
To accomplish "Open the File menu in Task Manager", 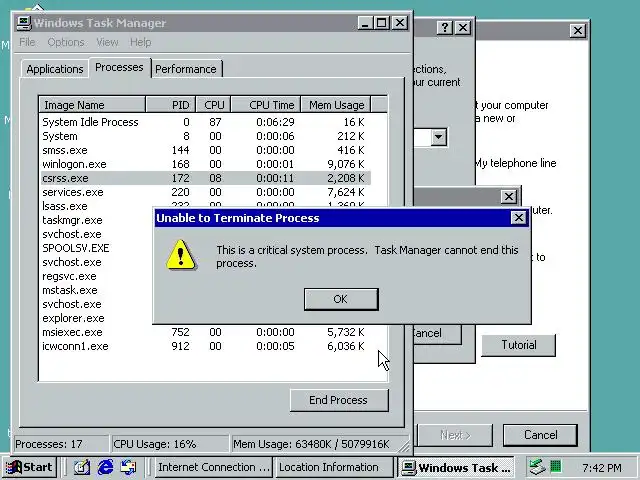I will click(x=27, y=42).
